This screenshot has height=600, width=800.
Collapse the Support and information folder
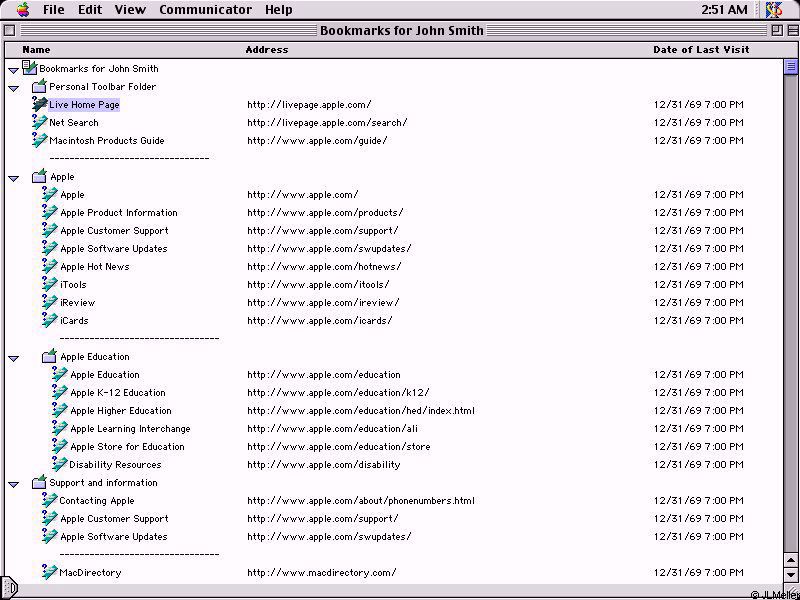click(13, 485)
